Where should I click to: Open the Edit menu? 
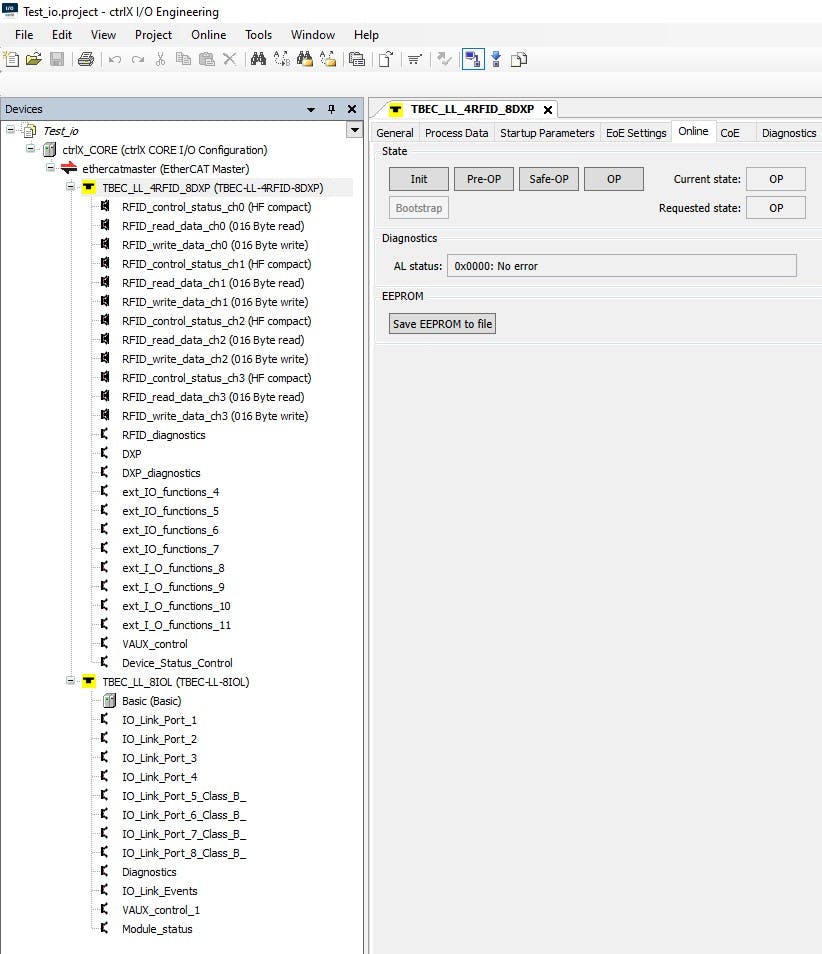point(61,35)
